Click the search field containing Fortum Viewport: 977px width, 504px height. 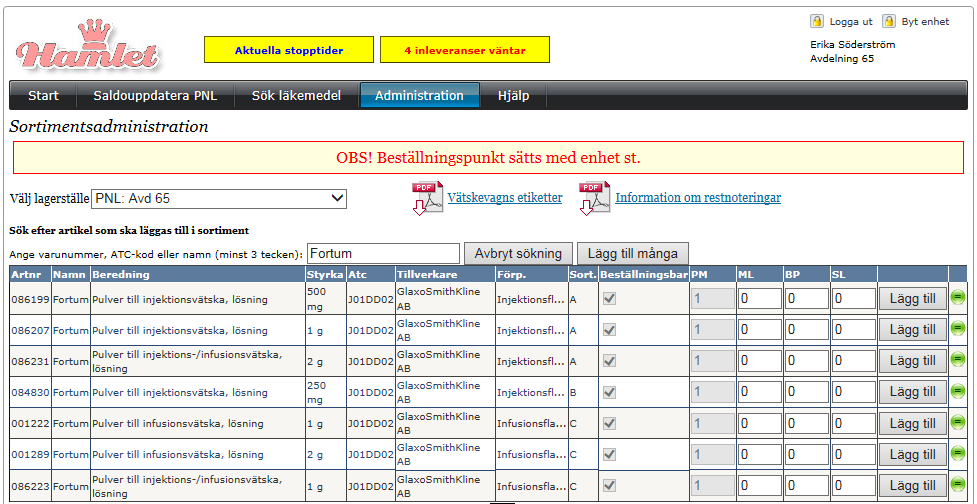(383, 254)
